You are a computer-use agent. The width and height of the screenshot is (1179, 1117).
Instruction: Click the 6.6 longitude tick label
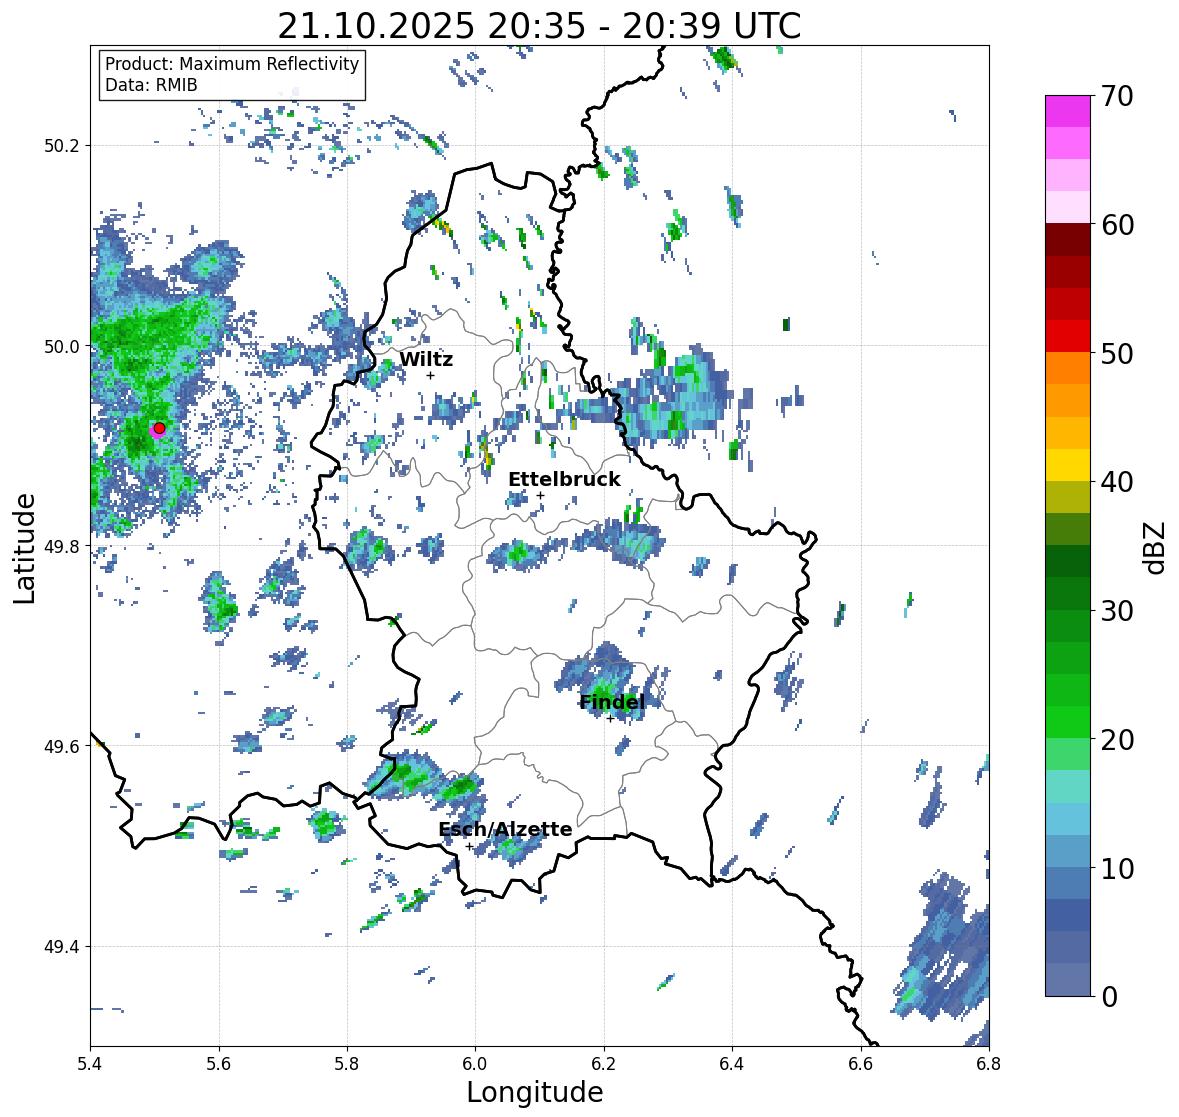click(x=861, y=1064)
